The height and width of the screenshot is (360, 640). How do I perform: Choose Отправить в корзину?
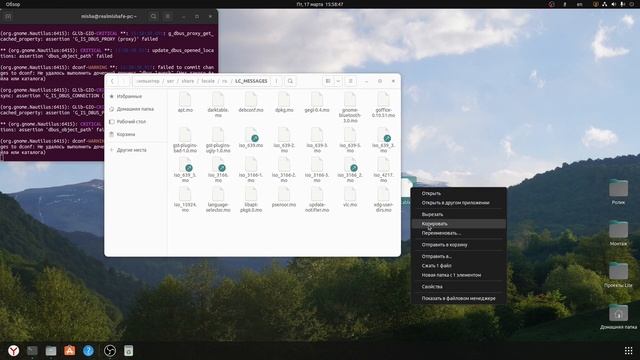coord(458,245)
